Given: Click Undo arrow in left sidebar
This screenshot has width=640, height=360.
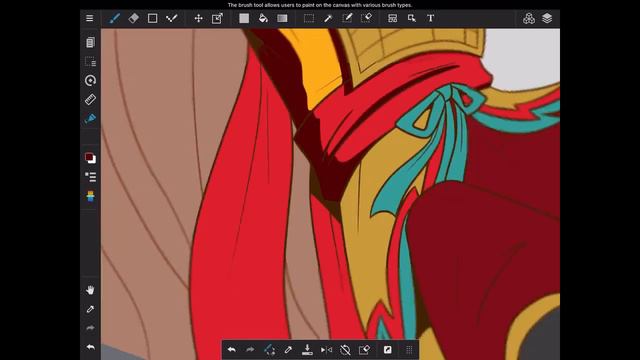Looking at the screenshot, I should pos(90,347).
